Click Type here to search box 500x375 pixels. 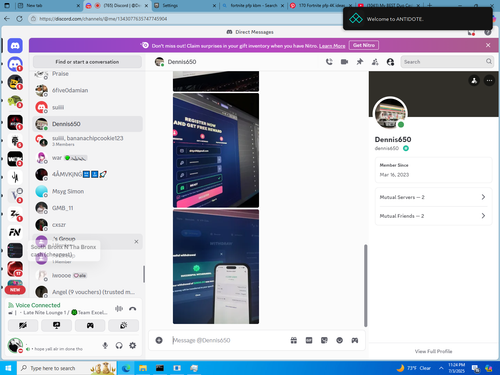tap(67, 368)
